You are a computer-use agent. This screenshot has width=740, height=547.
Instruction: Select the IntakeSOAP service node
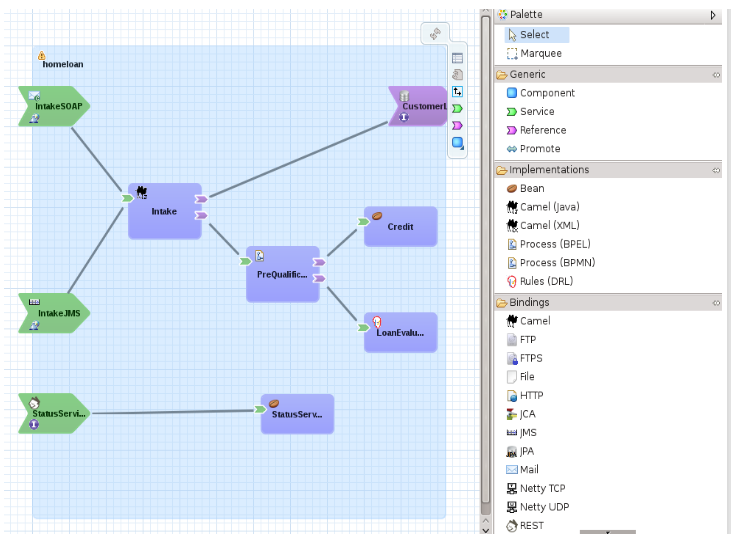54,107
